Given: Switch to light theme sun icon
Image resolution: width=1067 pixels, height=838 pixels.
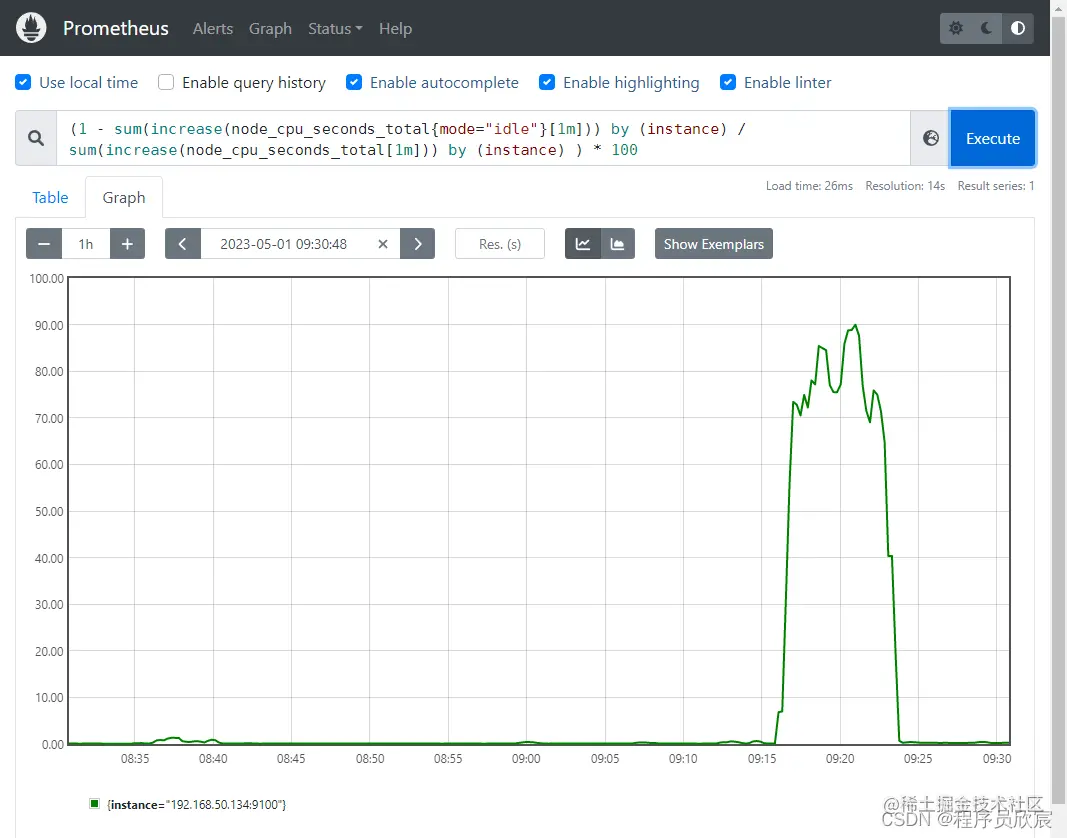Looking at the screenshot, I should (955, 29).
